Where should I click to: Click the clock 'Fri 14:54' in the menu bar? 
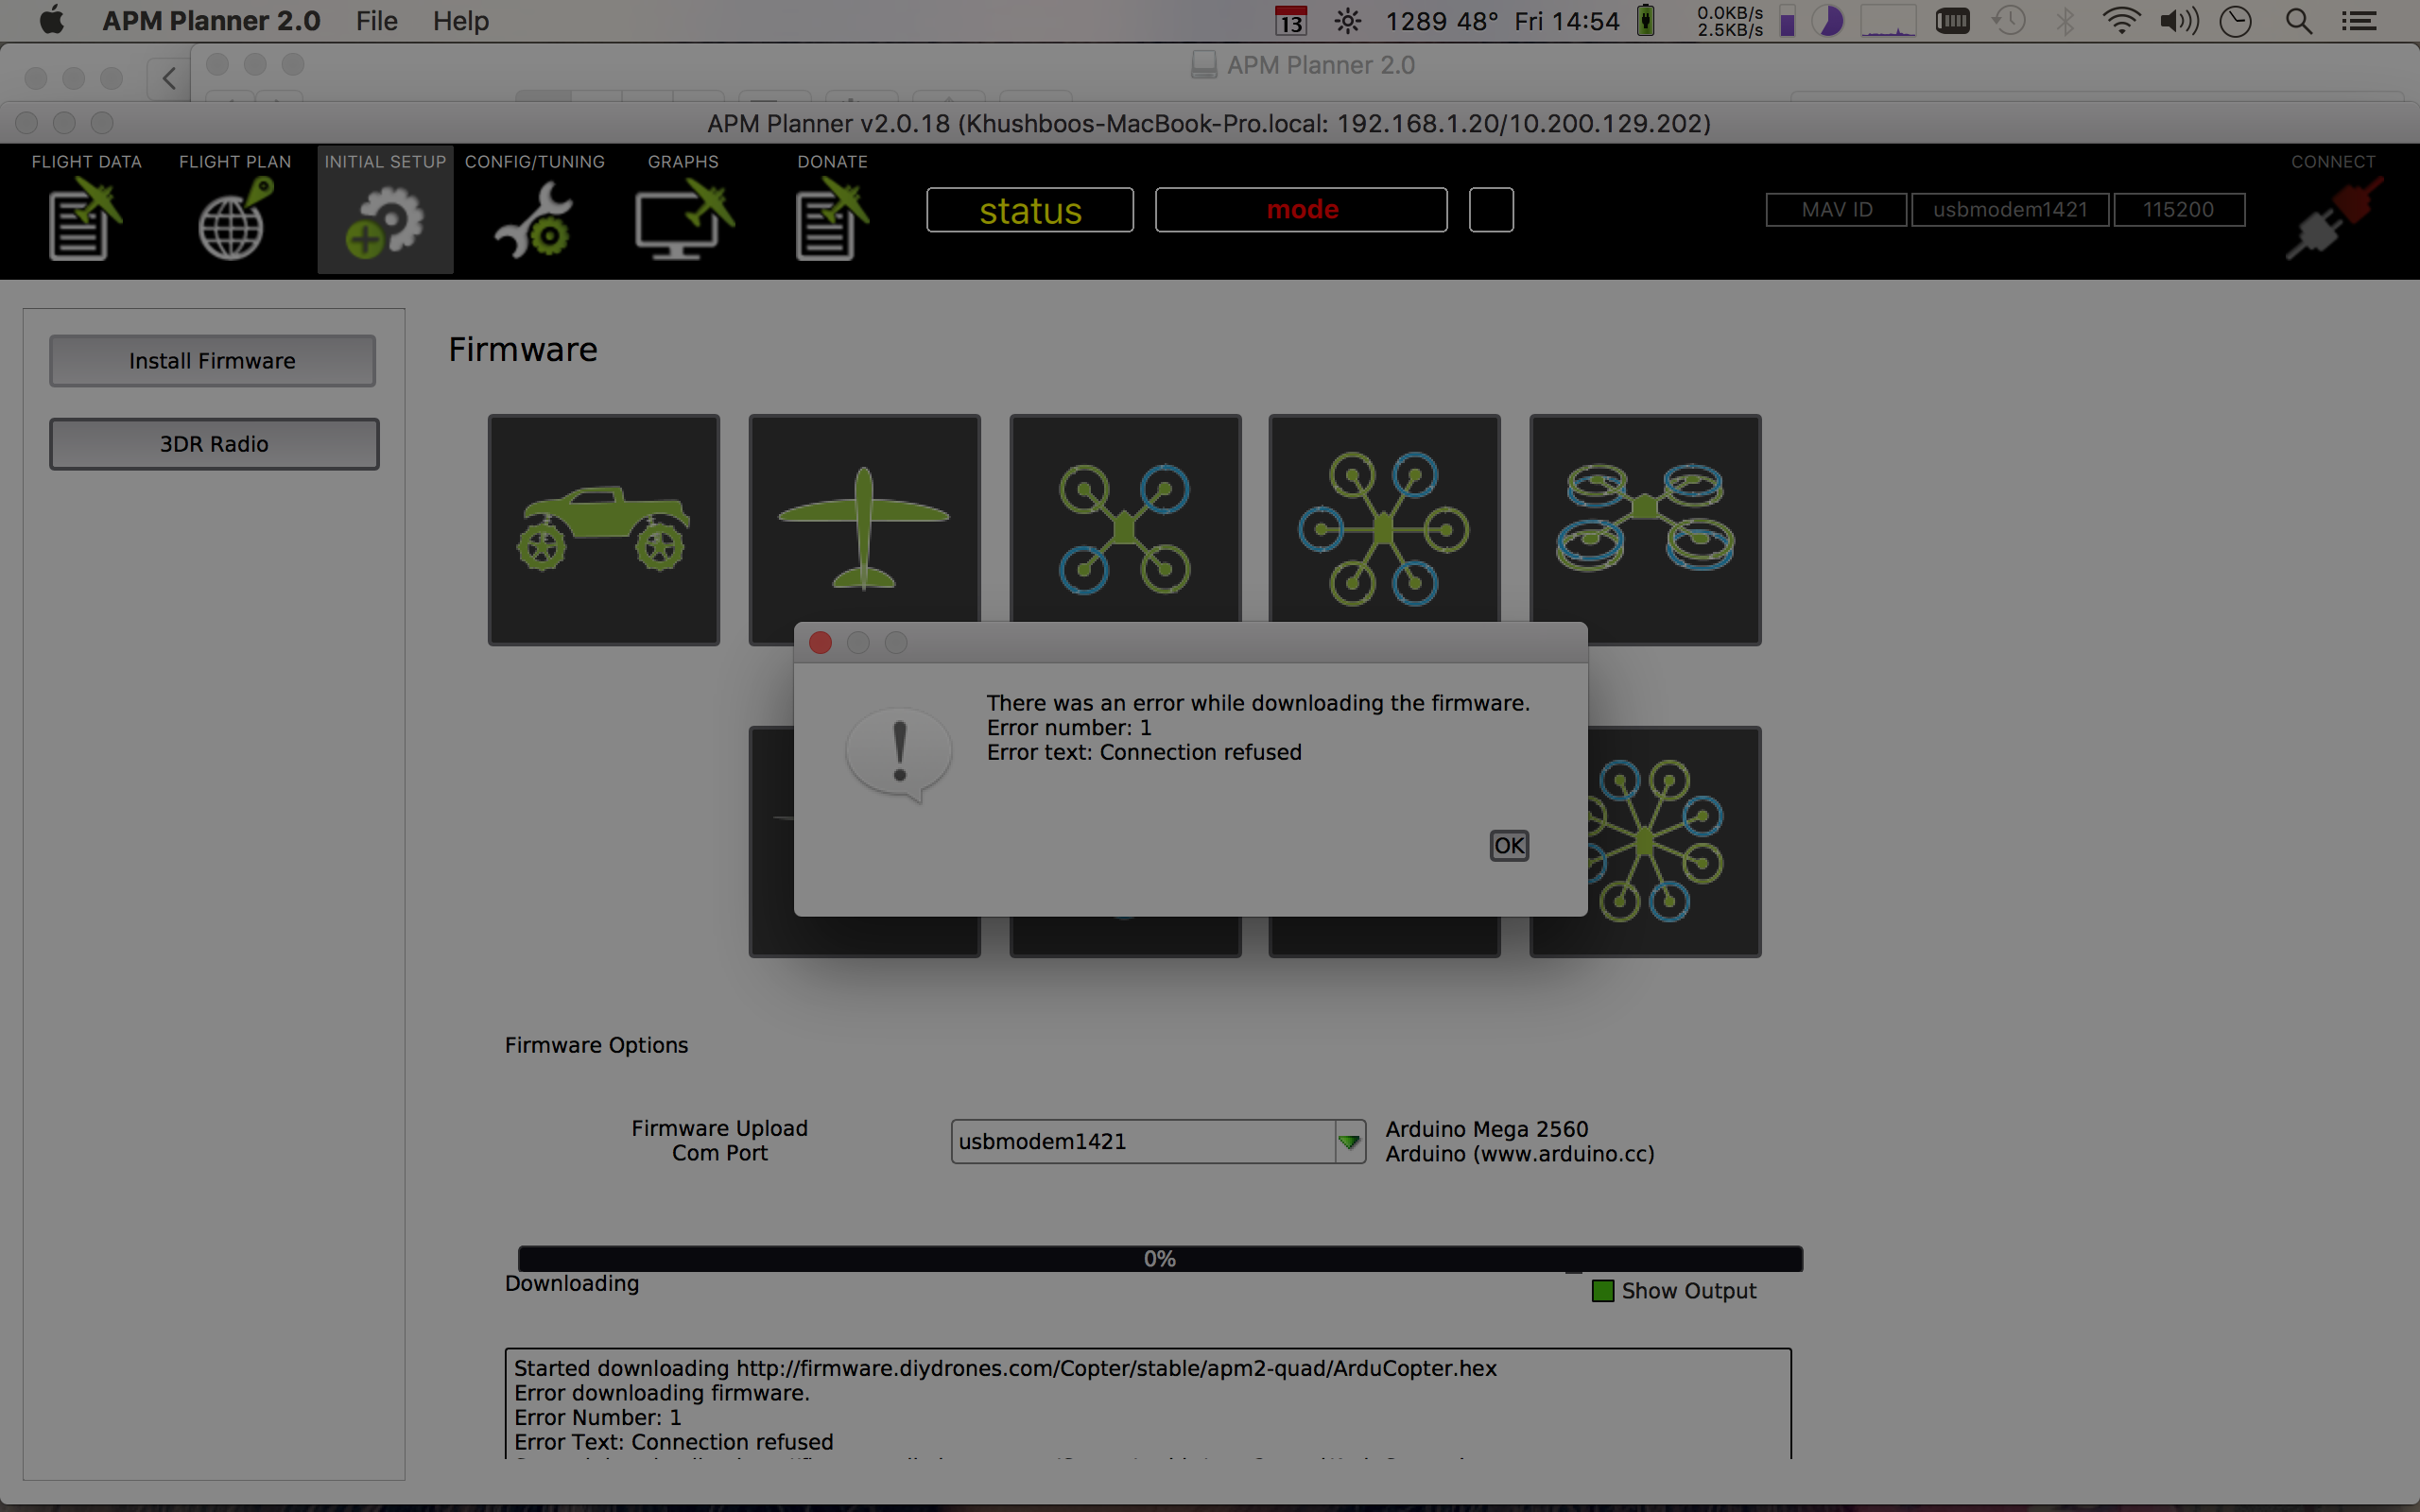click(x=1566, y=21)
